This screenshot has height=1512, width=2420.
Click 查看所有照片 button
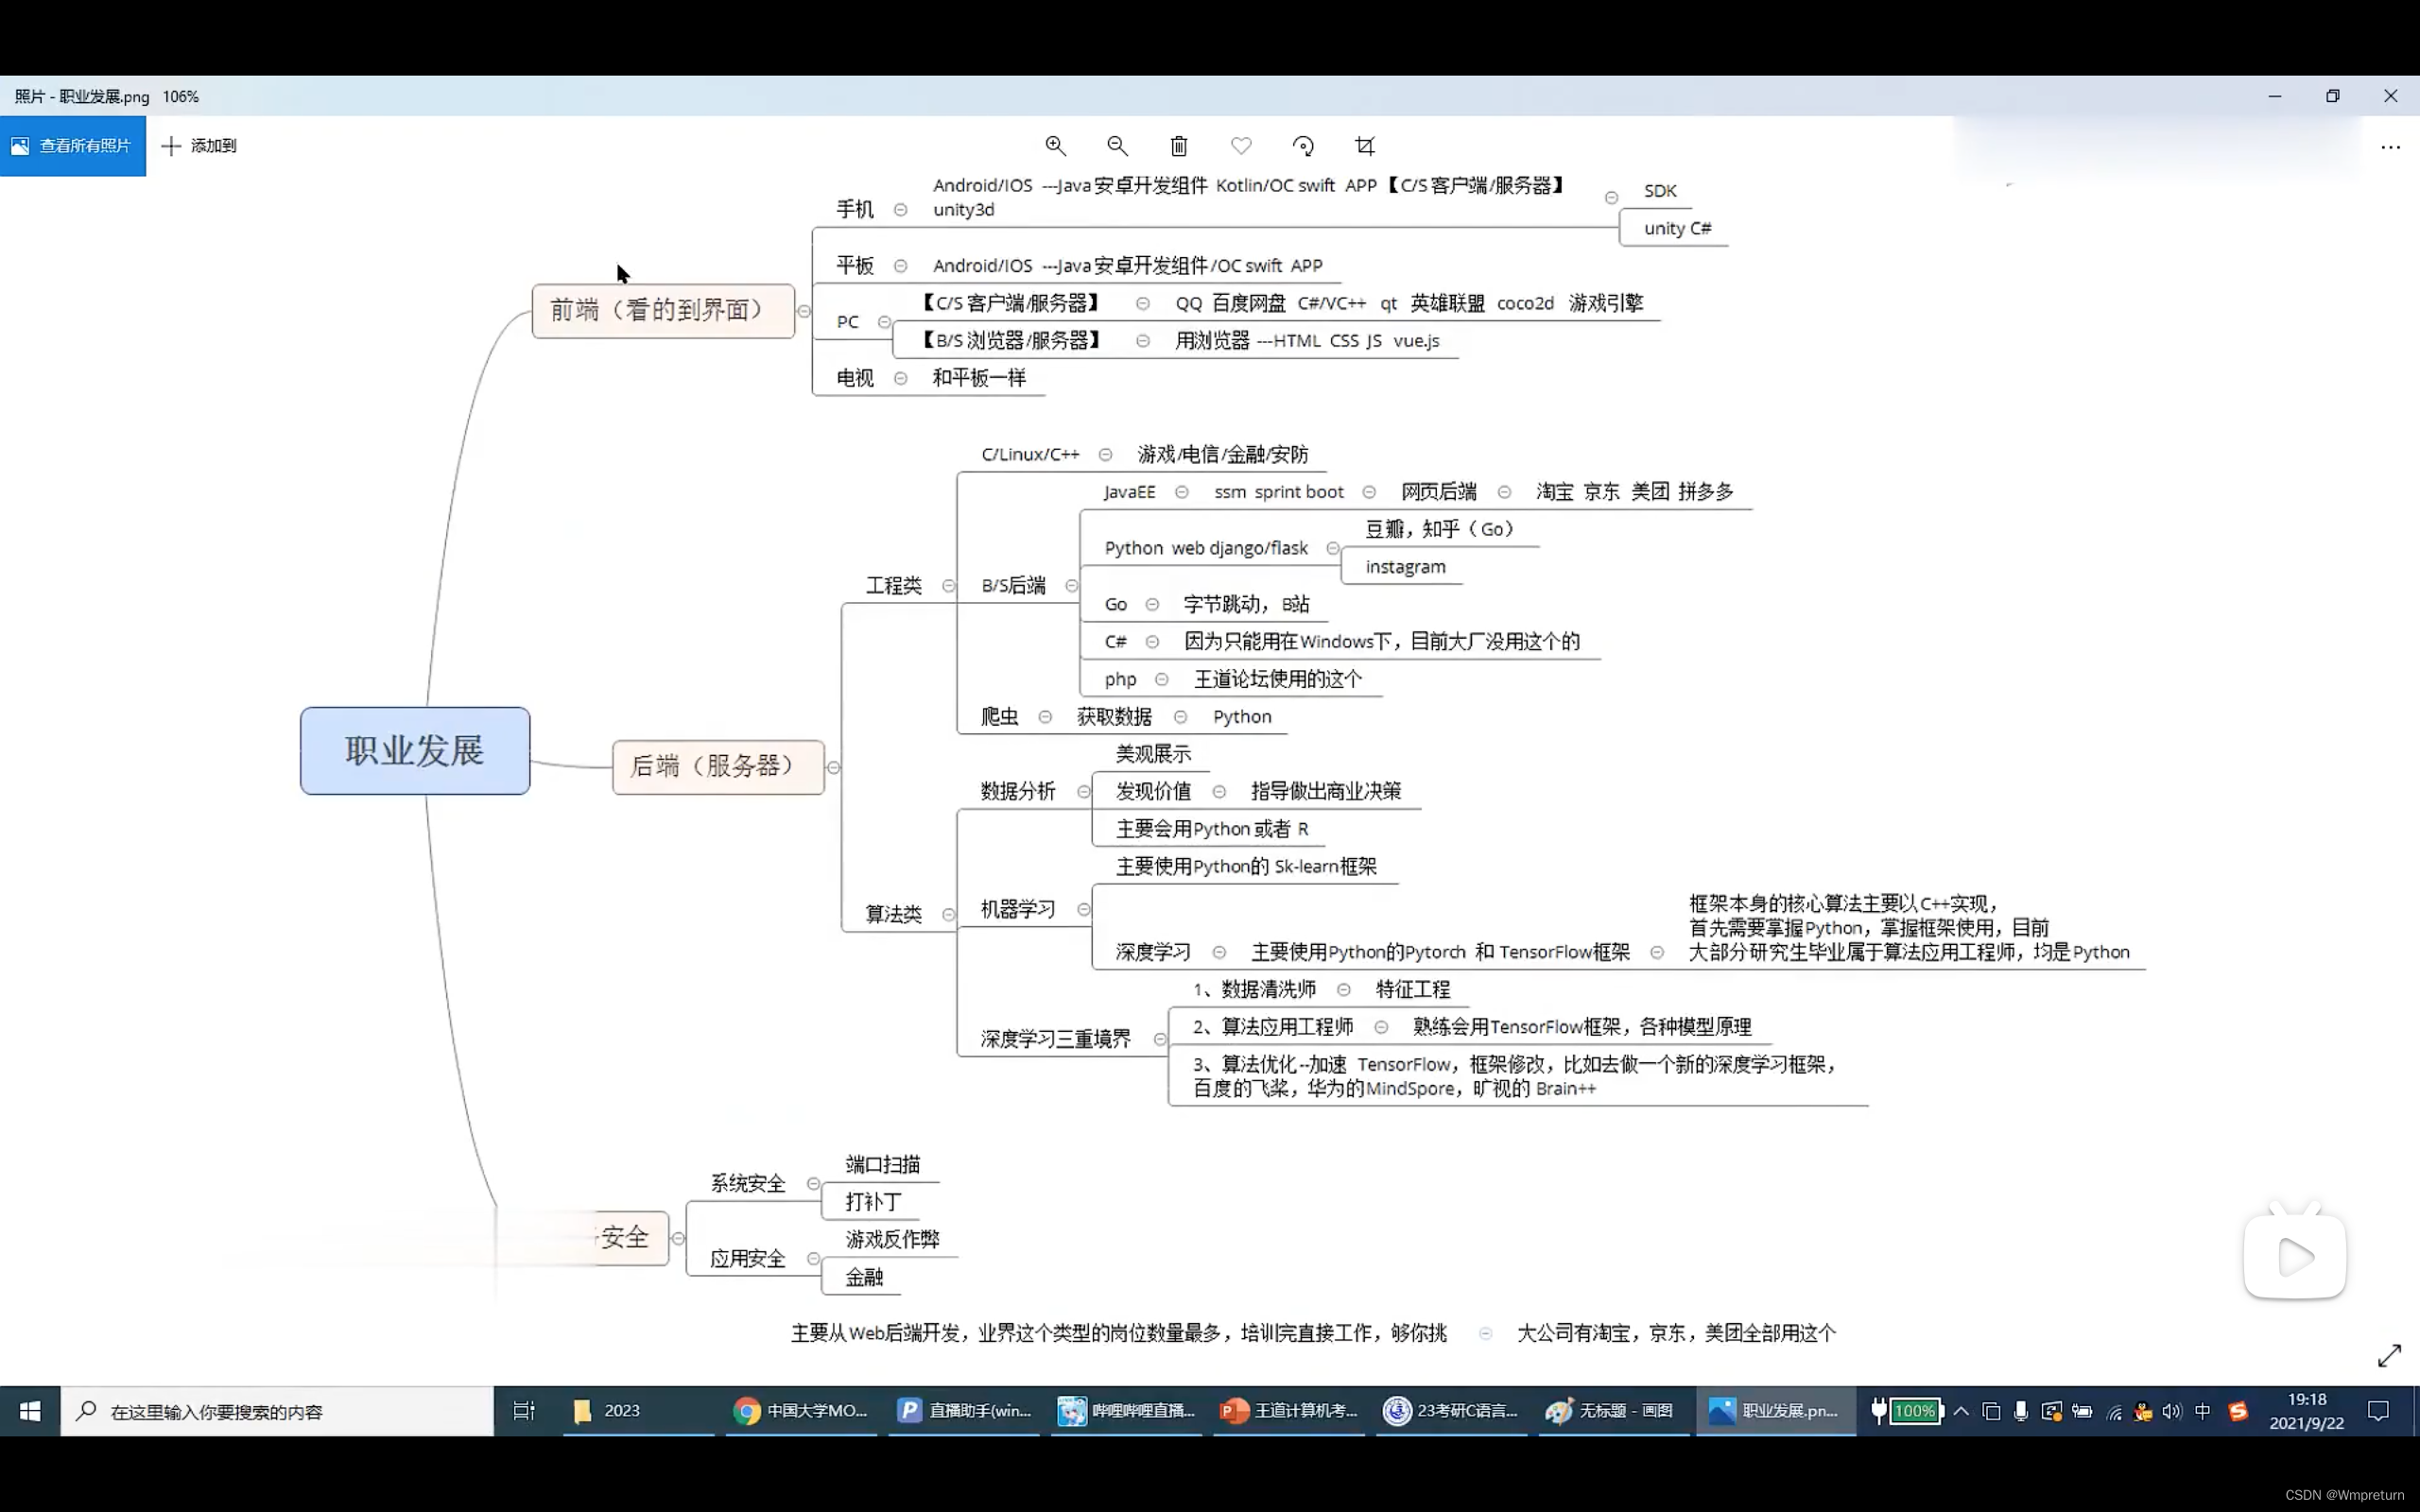(73, 146)
